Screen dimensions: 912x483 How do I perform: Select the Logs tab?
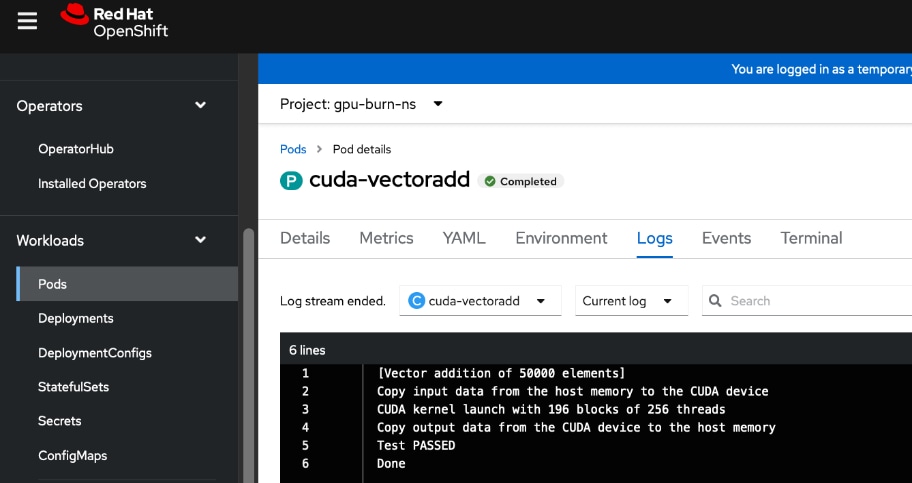(655, 238)
